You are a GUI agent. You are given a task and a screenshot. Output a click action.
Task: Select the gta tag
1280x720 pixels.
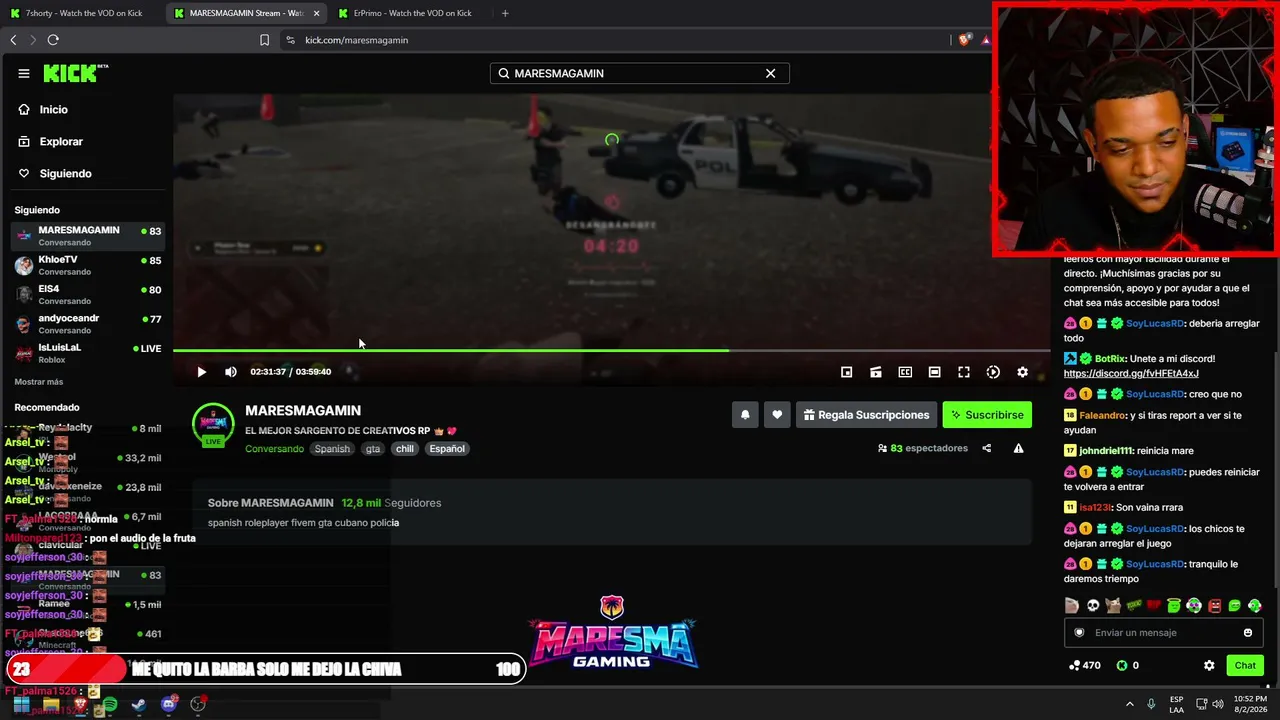click(373, 449)
